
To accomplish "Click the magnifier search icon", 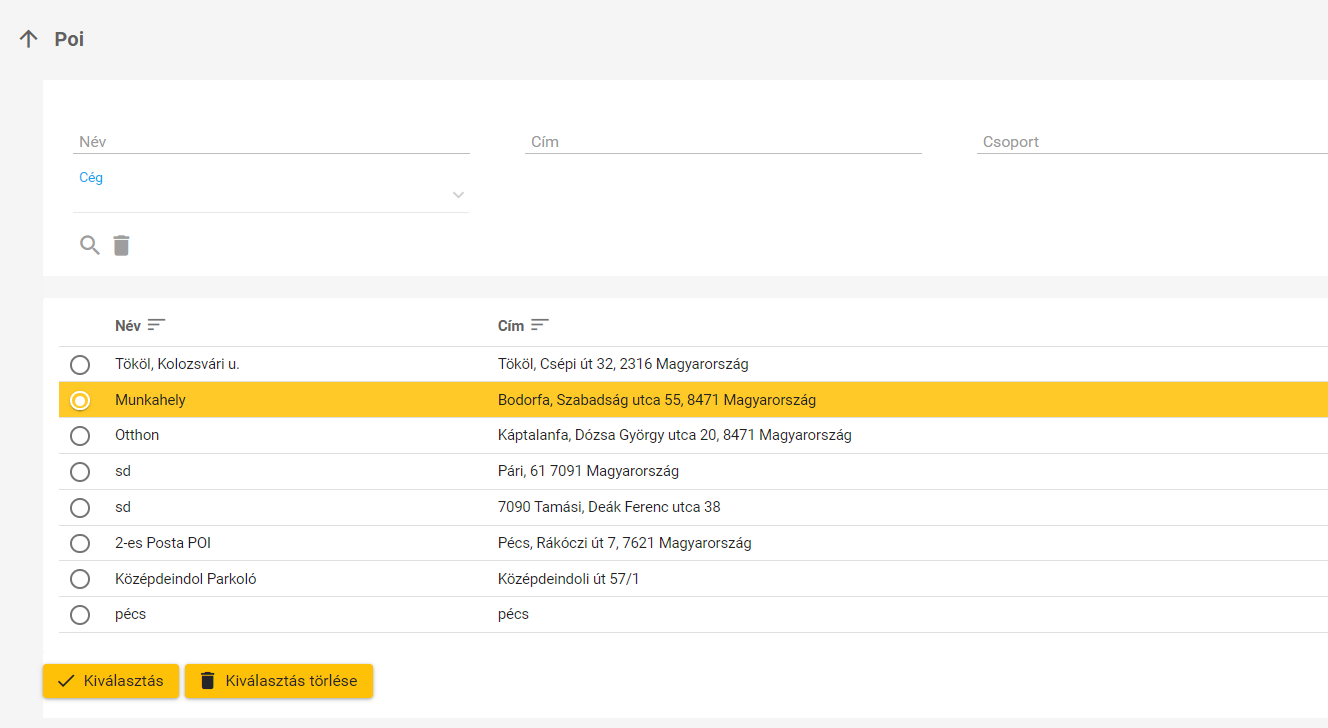I will (x=90, y=245).
